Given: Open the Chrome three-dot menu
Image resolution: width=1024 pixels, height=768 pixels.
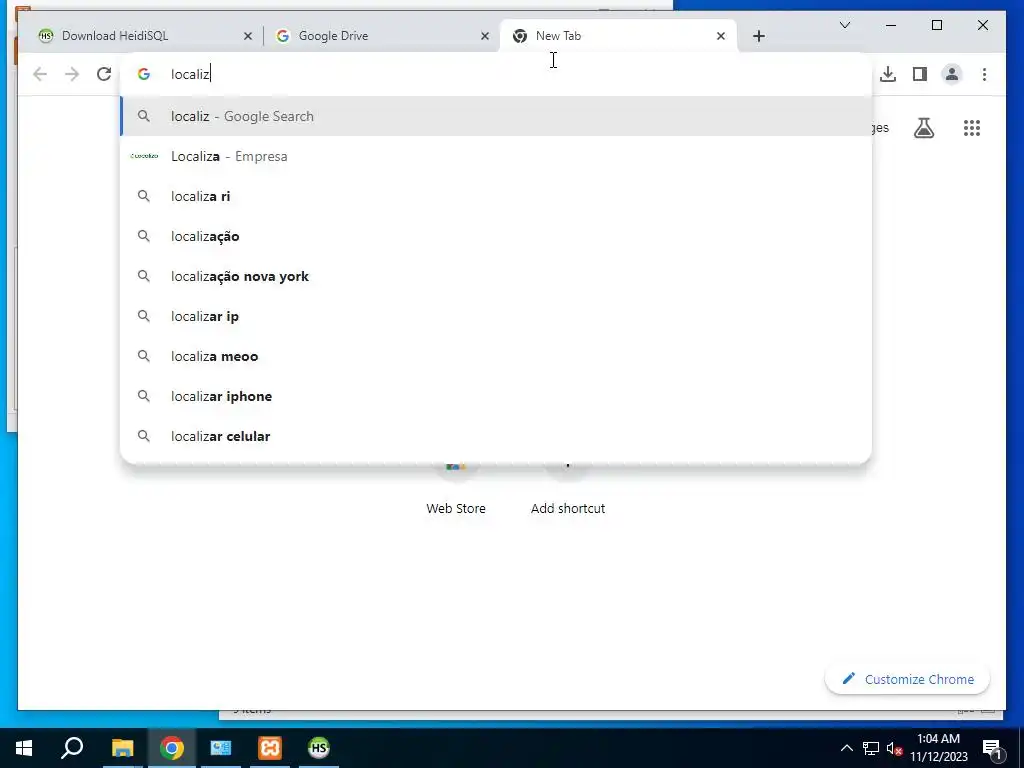Looking at the screenshot, I should coord(984,74).
